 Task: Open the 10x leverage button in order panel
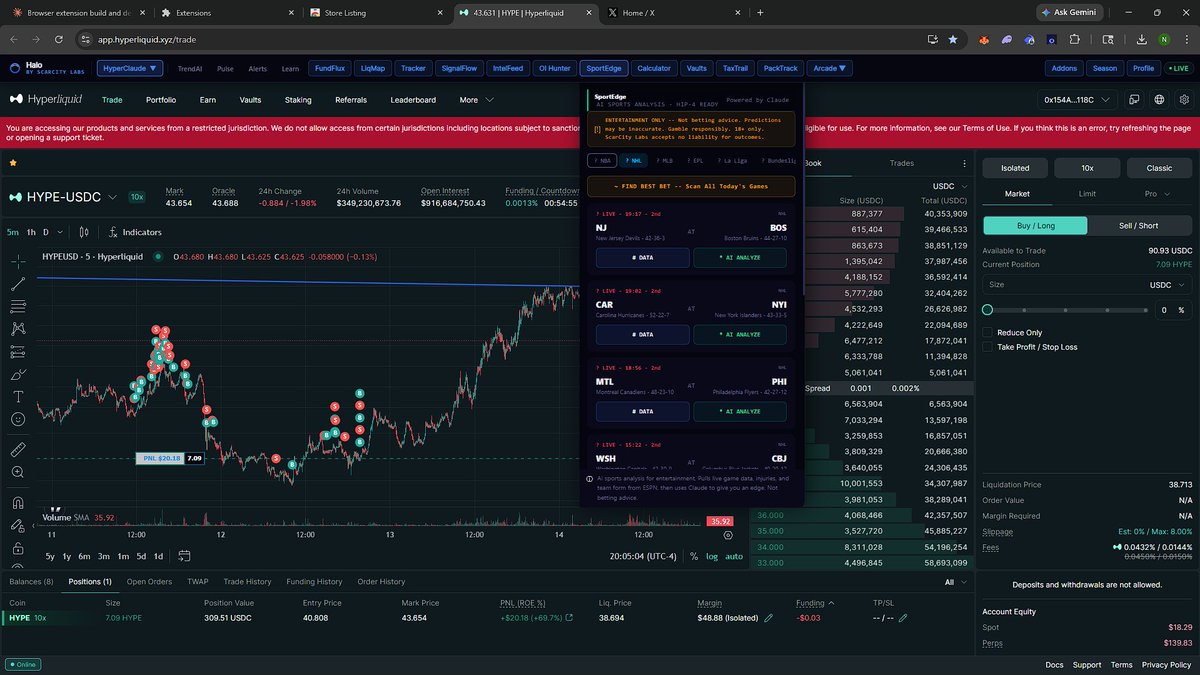1087,168
